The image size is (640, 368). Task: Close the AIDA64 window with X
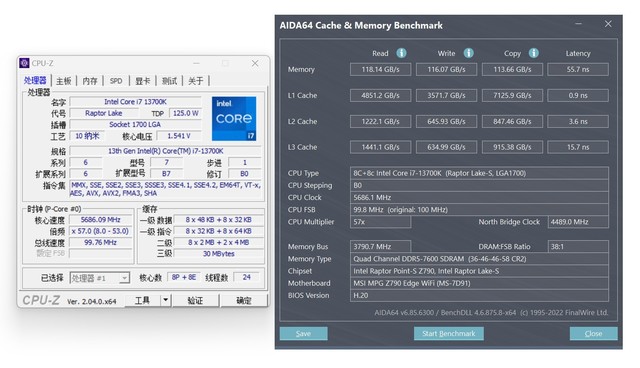(608, 24)
